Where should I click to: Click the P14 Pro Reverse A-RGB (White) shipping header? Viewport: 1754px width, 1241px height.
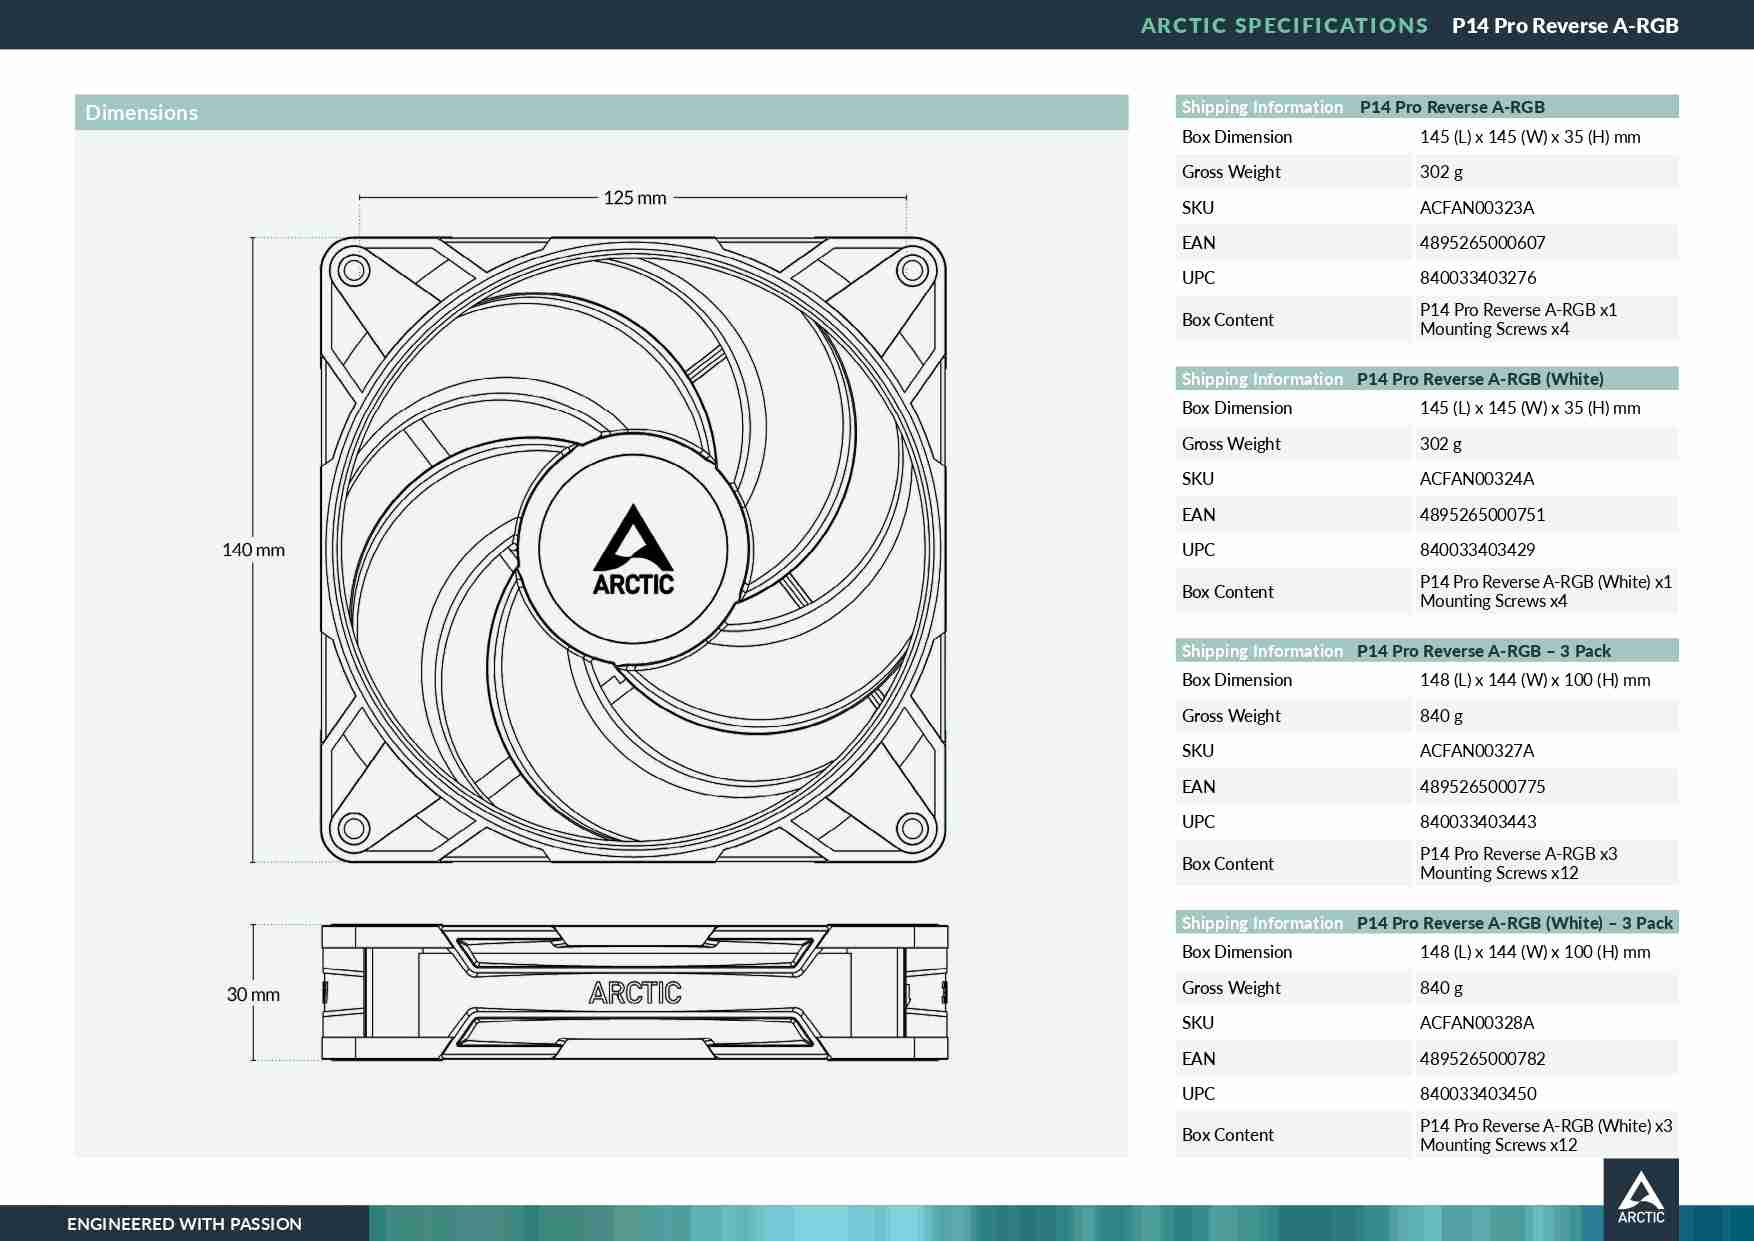[1427, 379]
